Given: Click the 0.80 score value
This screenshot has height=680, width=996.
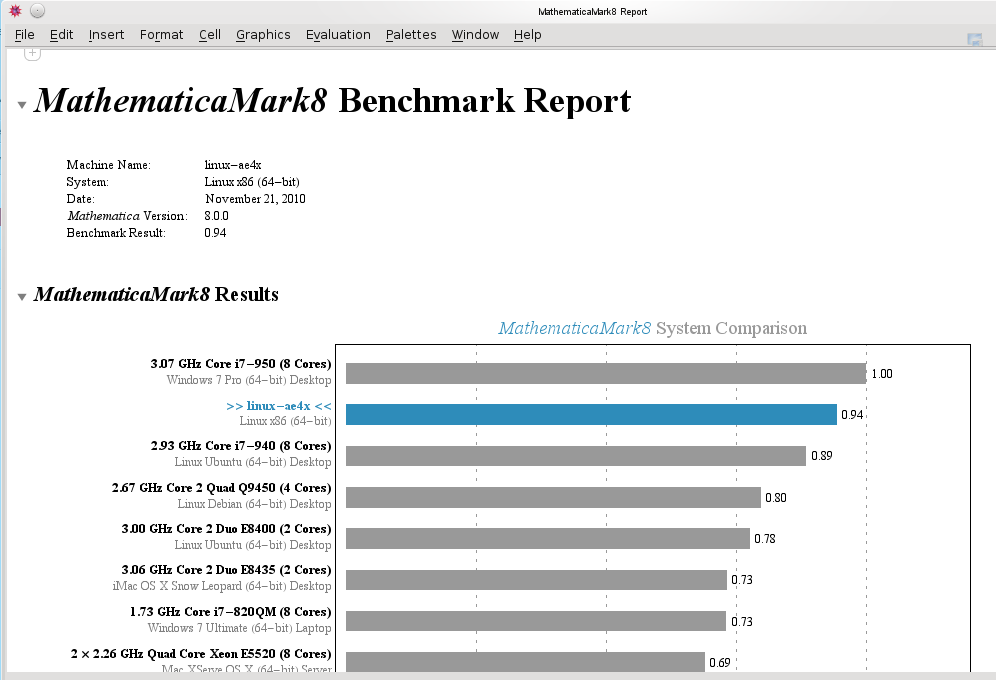Looking at the screenshot, I should click(x=776, y=498).
